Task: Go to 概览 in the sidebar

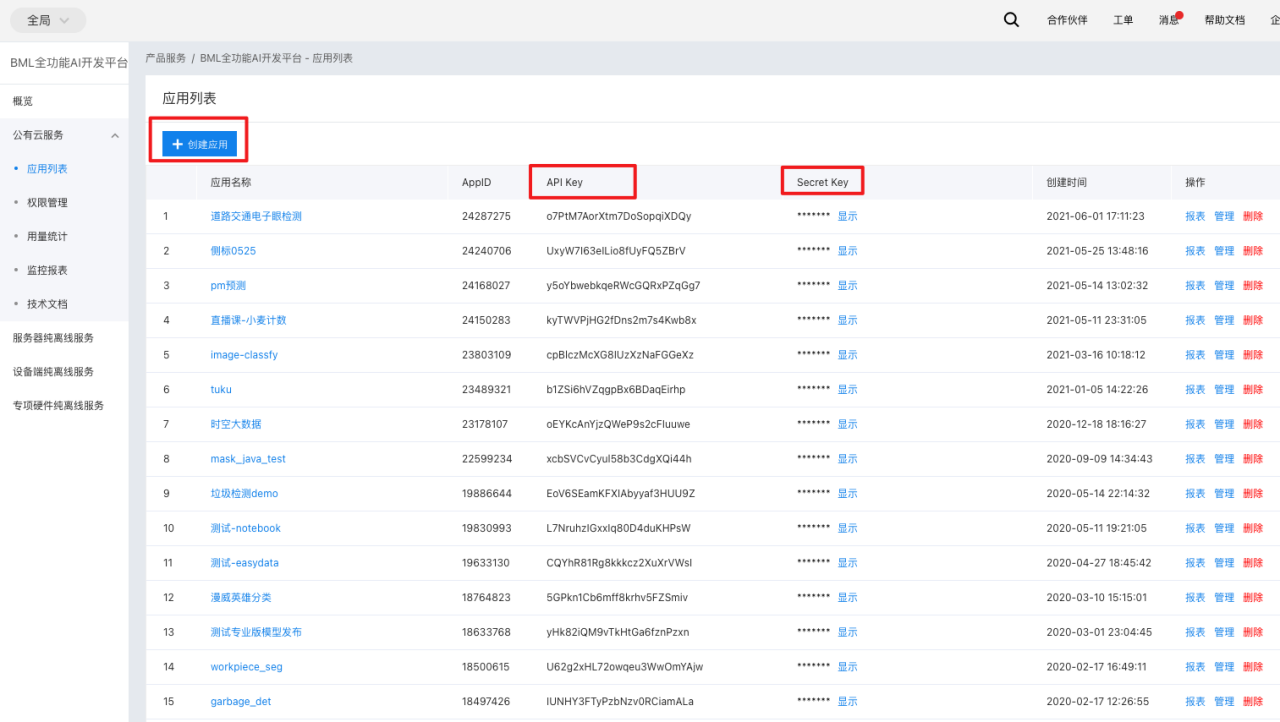Action: click(23, 101)
